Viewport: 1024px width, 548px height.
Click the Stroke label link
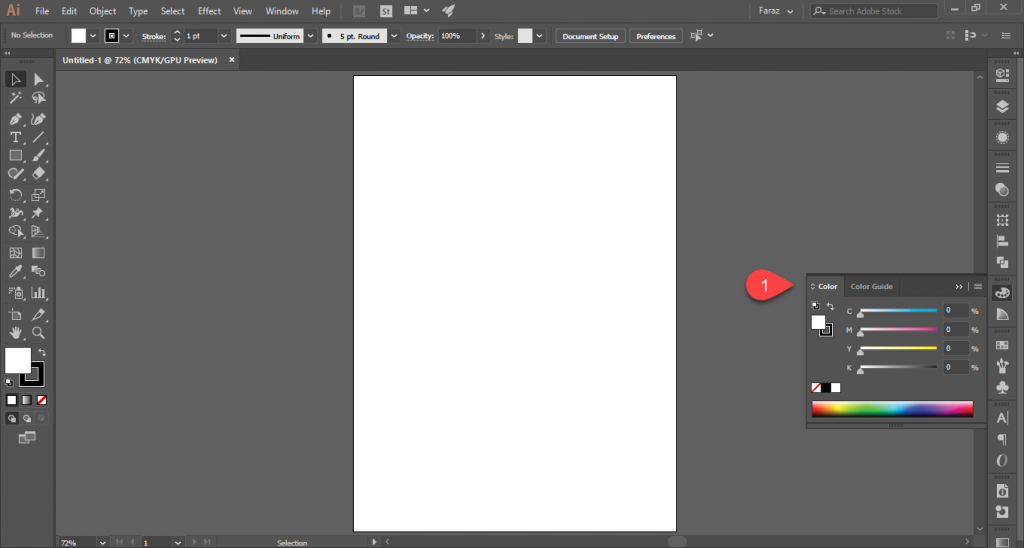[x=153, y=37]
